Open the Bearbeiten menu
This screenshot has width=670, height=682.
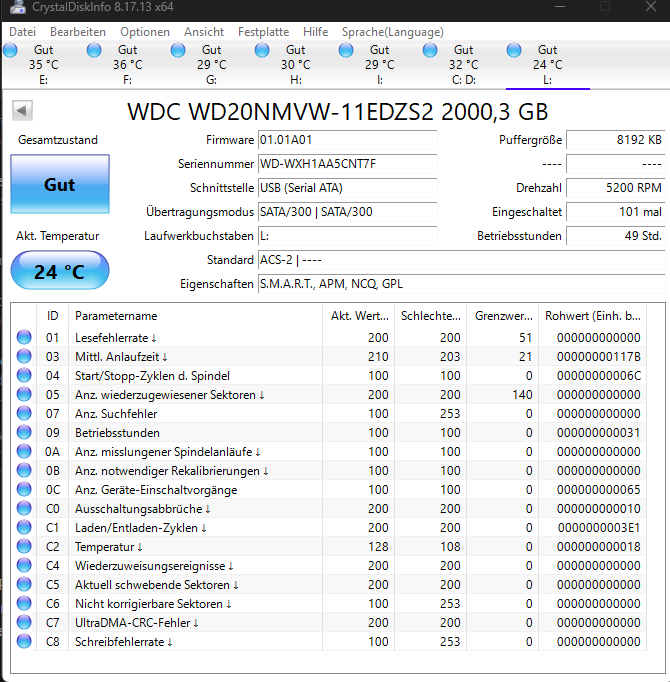(x=78, y=32)
